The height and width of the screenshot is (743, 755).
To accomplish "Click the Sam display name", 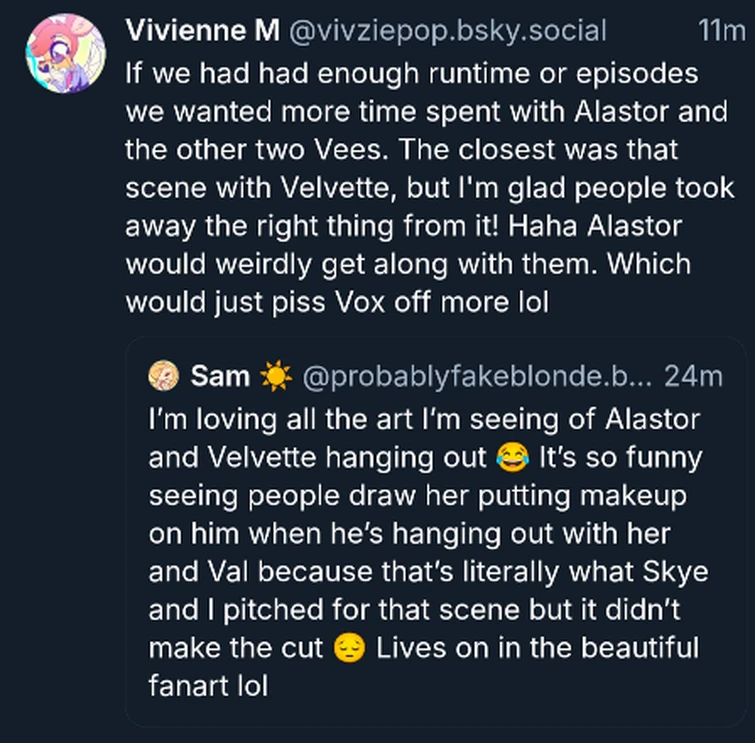I will pyautogui.click(x=213, y=377).
